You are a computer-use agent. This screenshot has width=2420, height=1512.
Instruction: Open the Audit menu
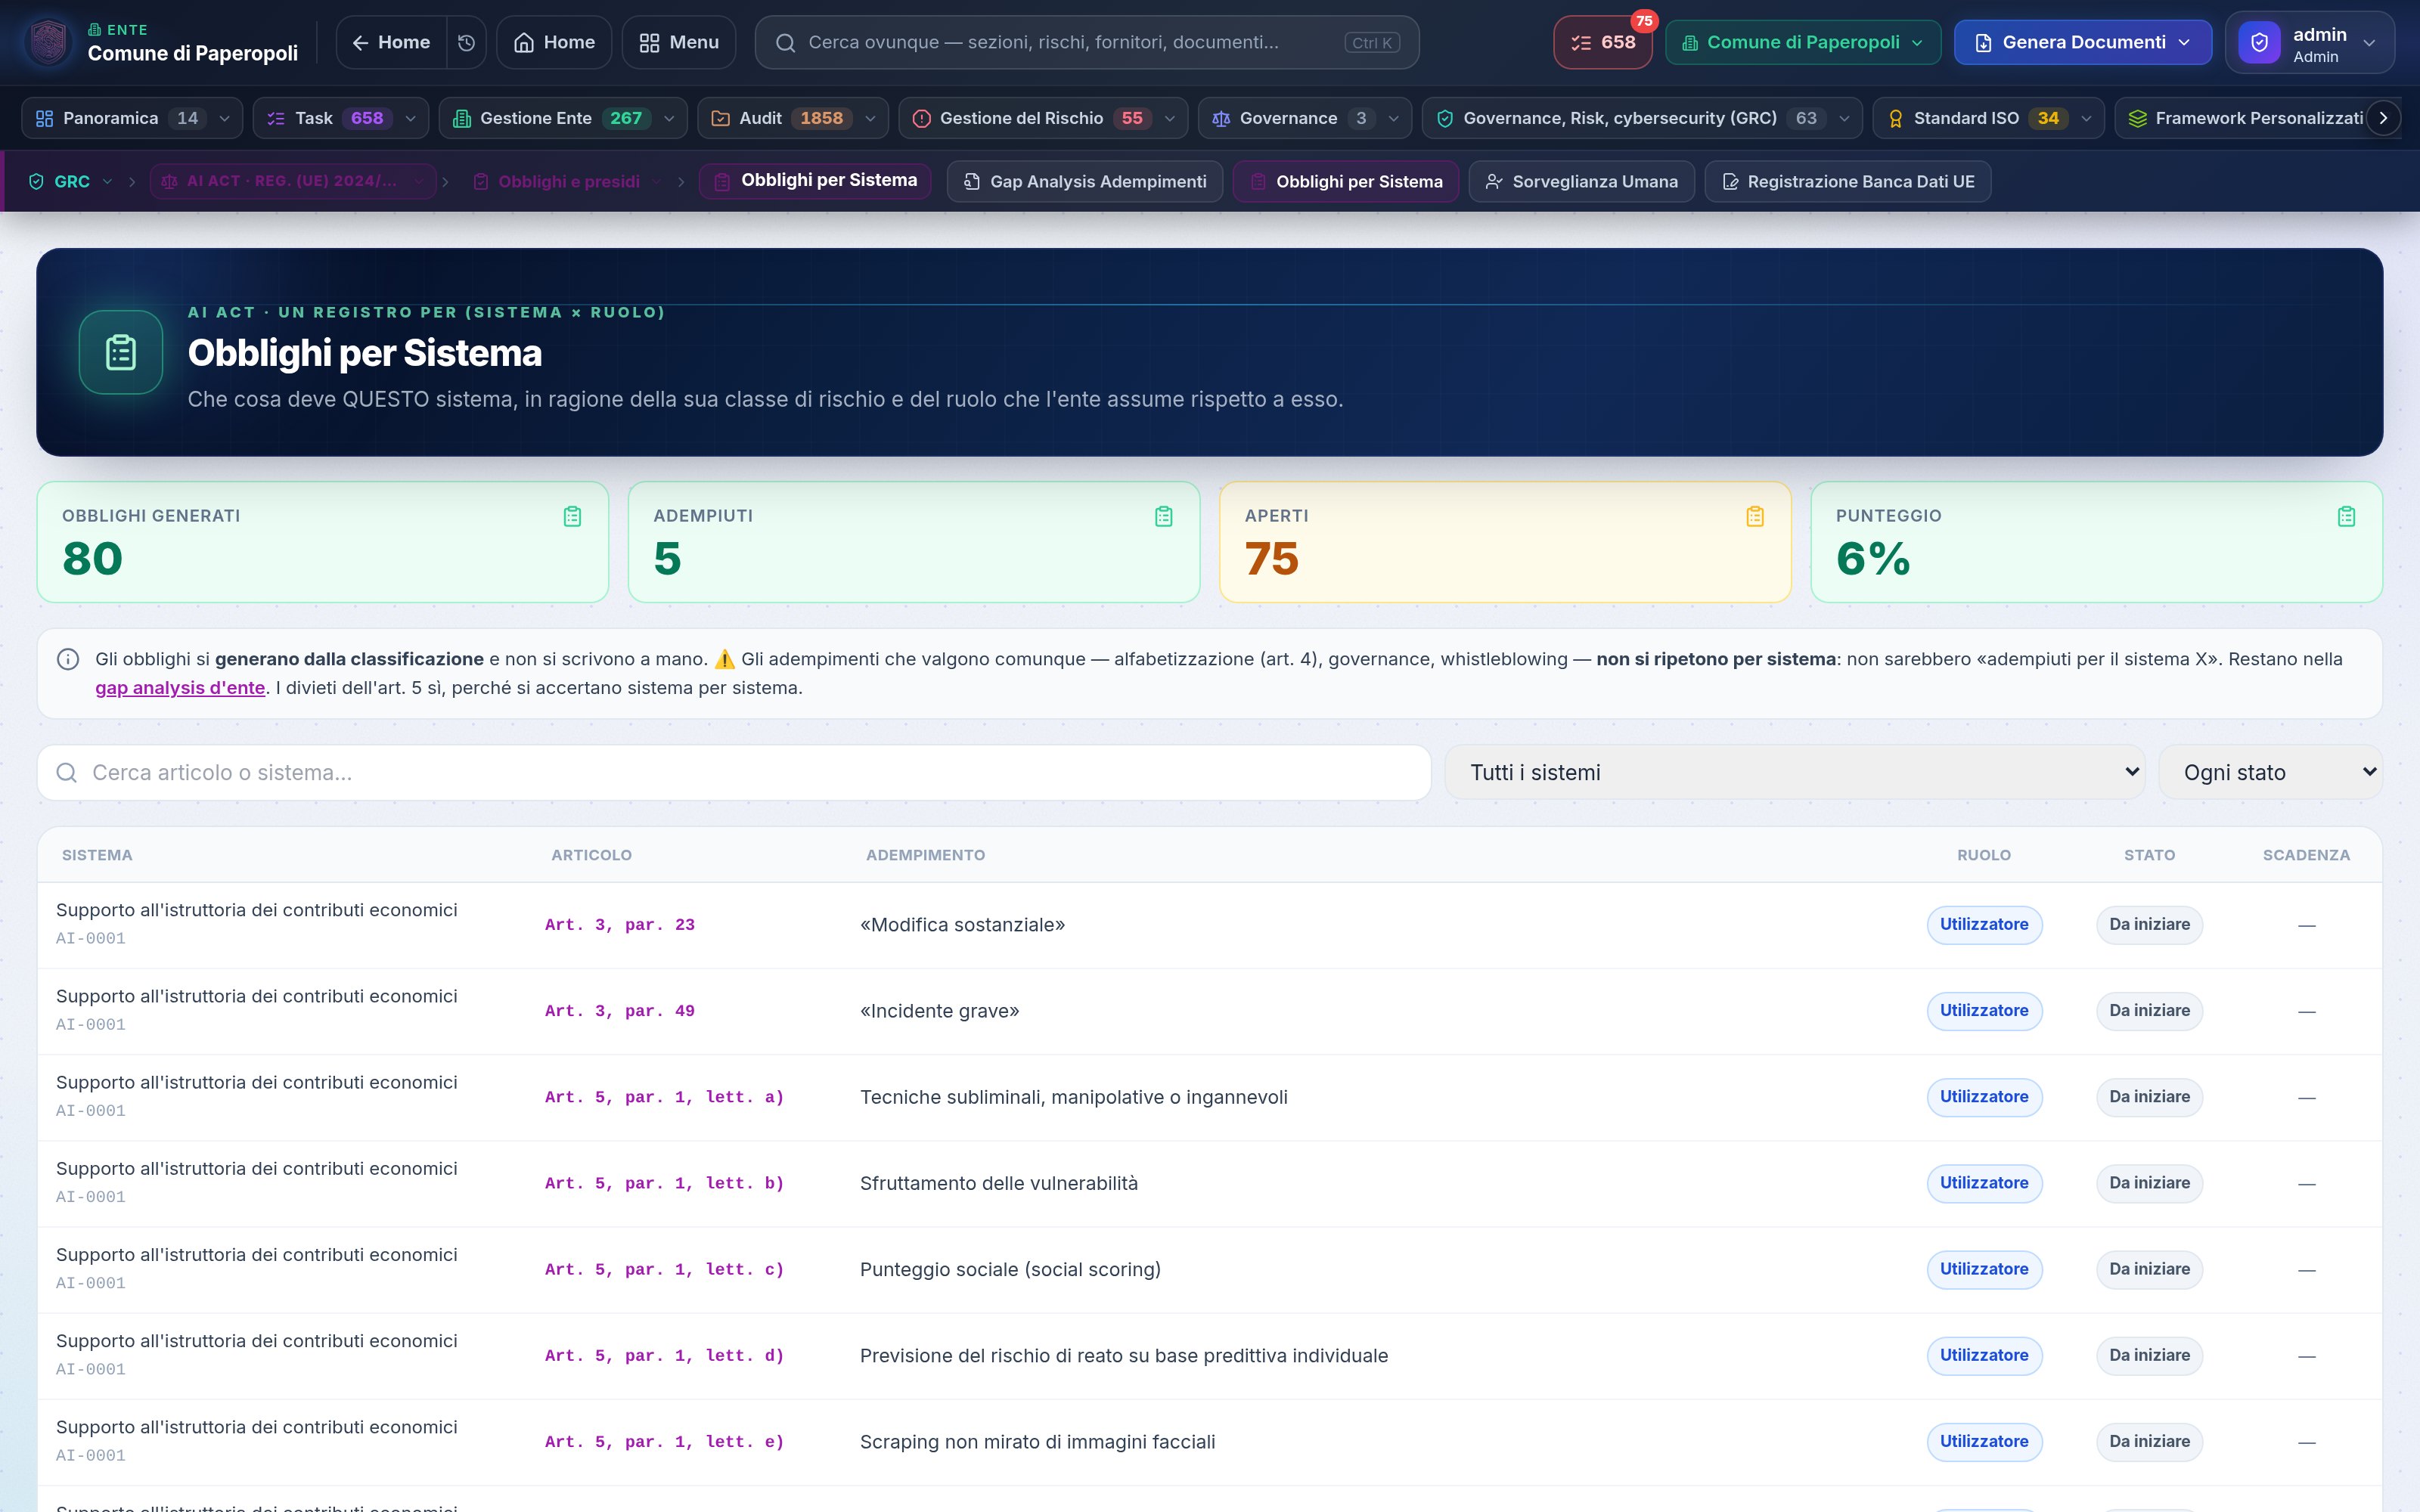tap(793, 118)
